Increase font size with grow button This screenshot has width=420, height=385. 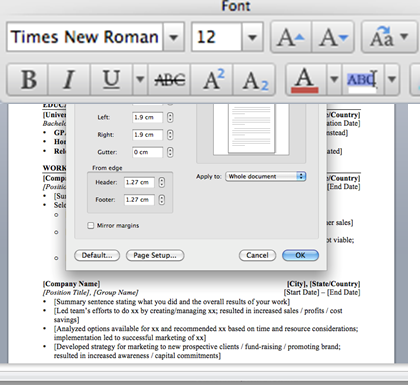pyautogui.click(x=291, y=37)
